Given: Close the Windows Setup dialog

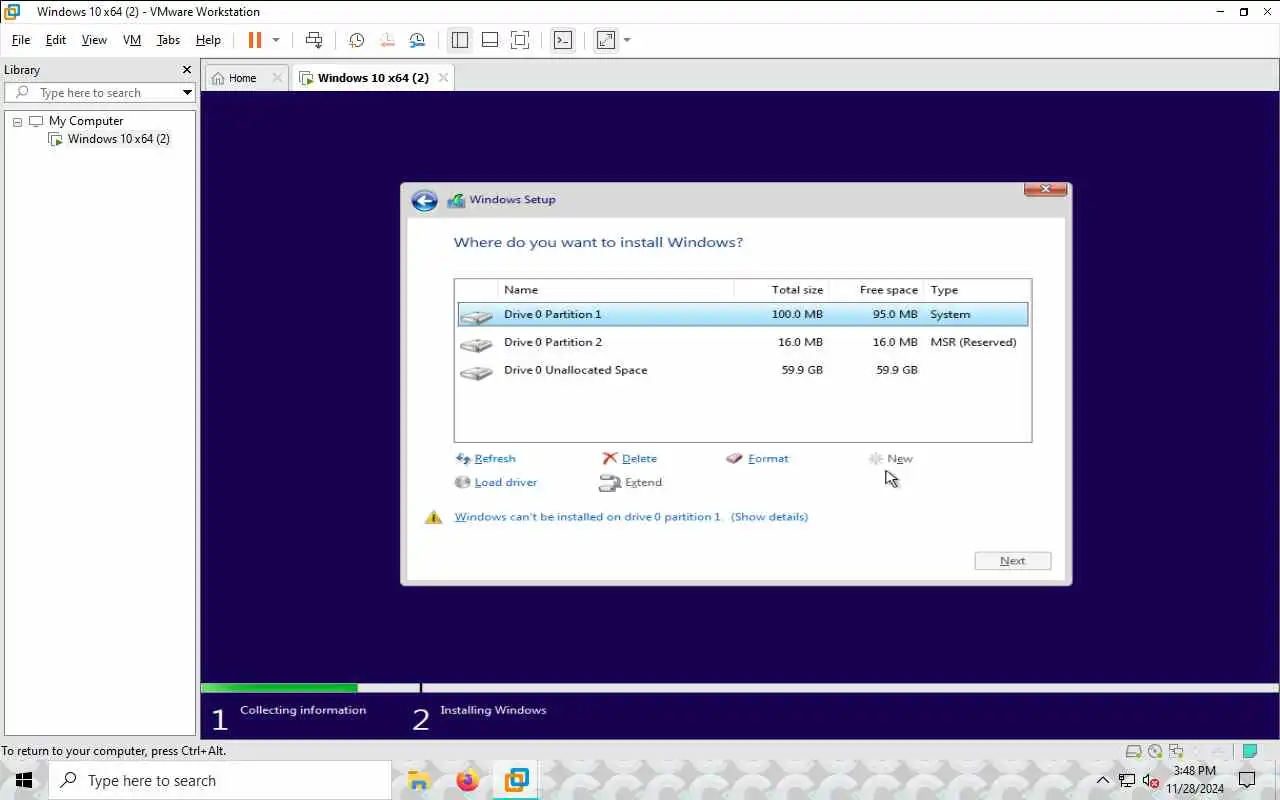Looking at the screenshot, I should (1045, 189).
